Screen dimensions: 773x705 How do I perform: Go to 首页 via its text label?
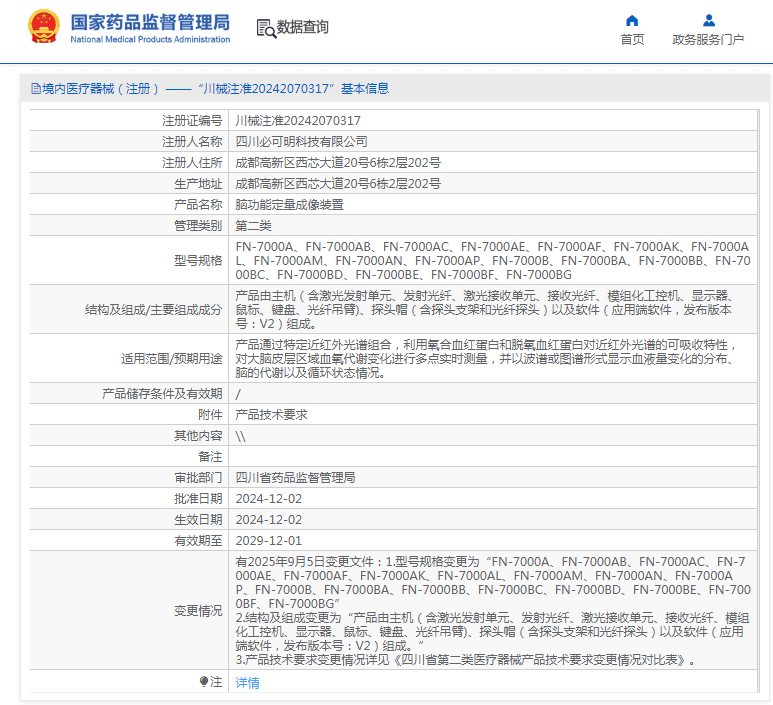(x=632, y=40)
